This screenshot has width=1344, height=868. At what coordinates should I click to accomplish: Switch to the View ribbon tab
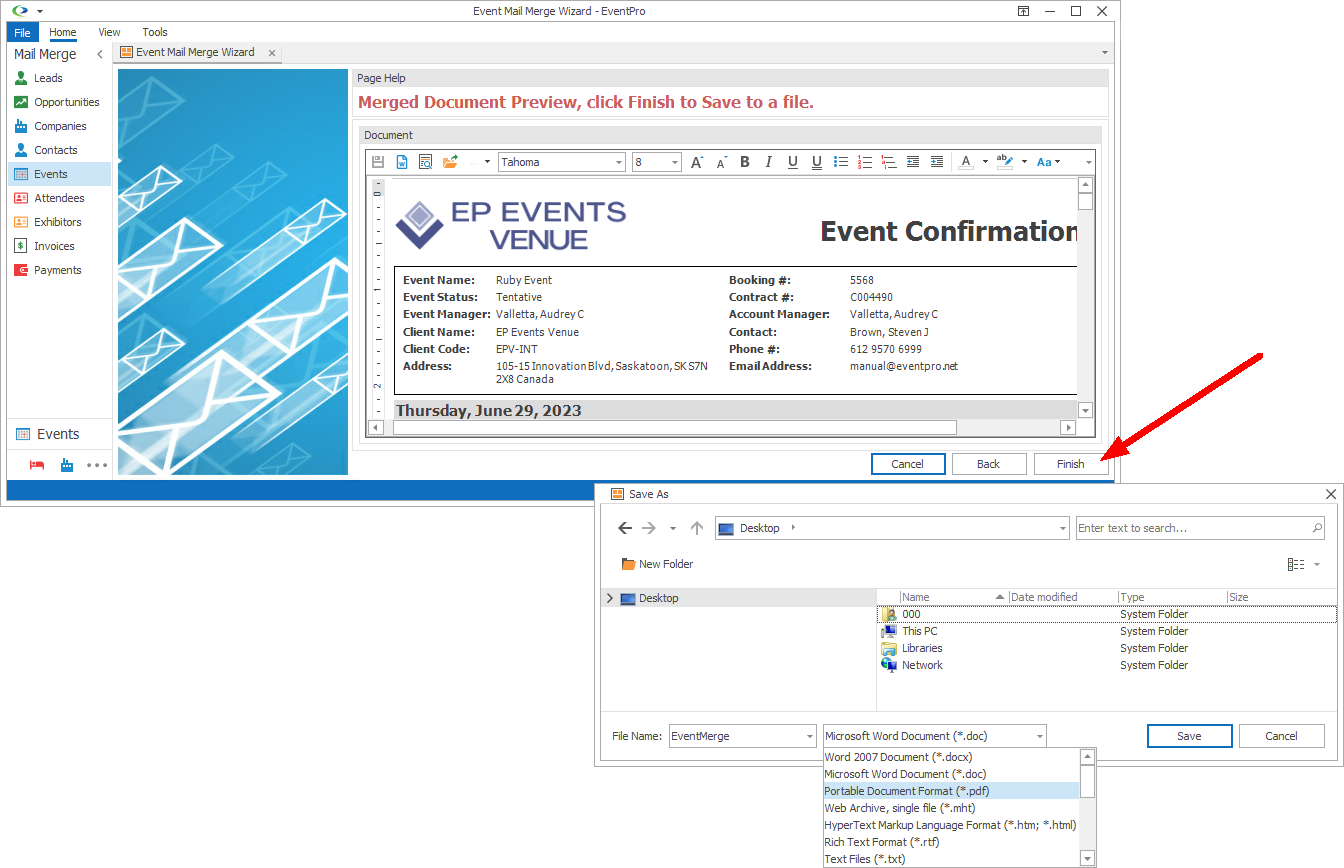pos(109,32)
